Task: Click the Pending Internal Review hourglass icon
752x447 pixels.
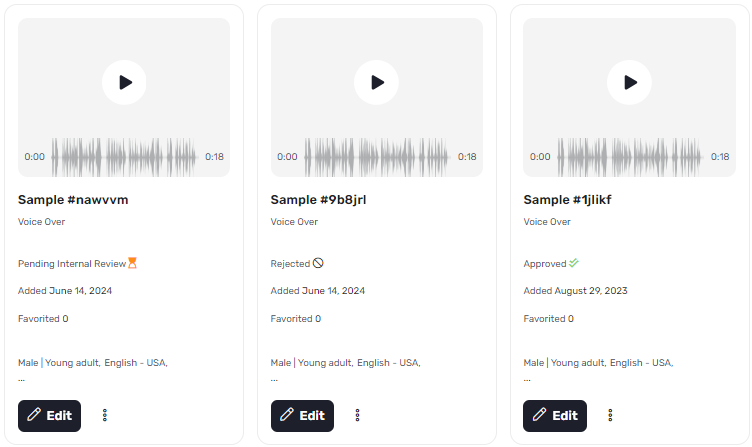Action: click(x=132, y=263)
